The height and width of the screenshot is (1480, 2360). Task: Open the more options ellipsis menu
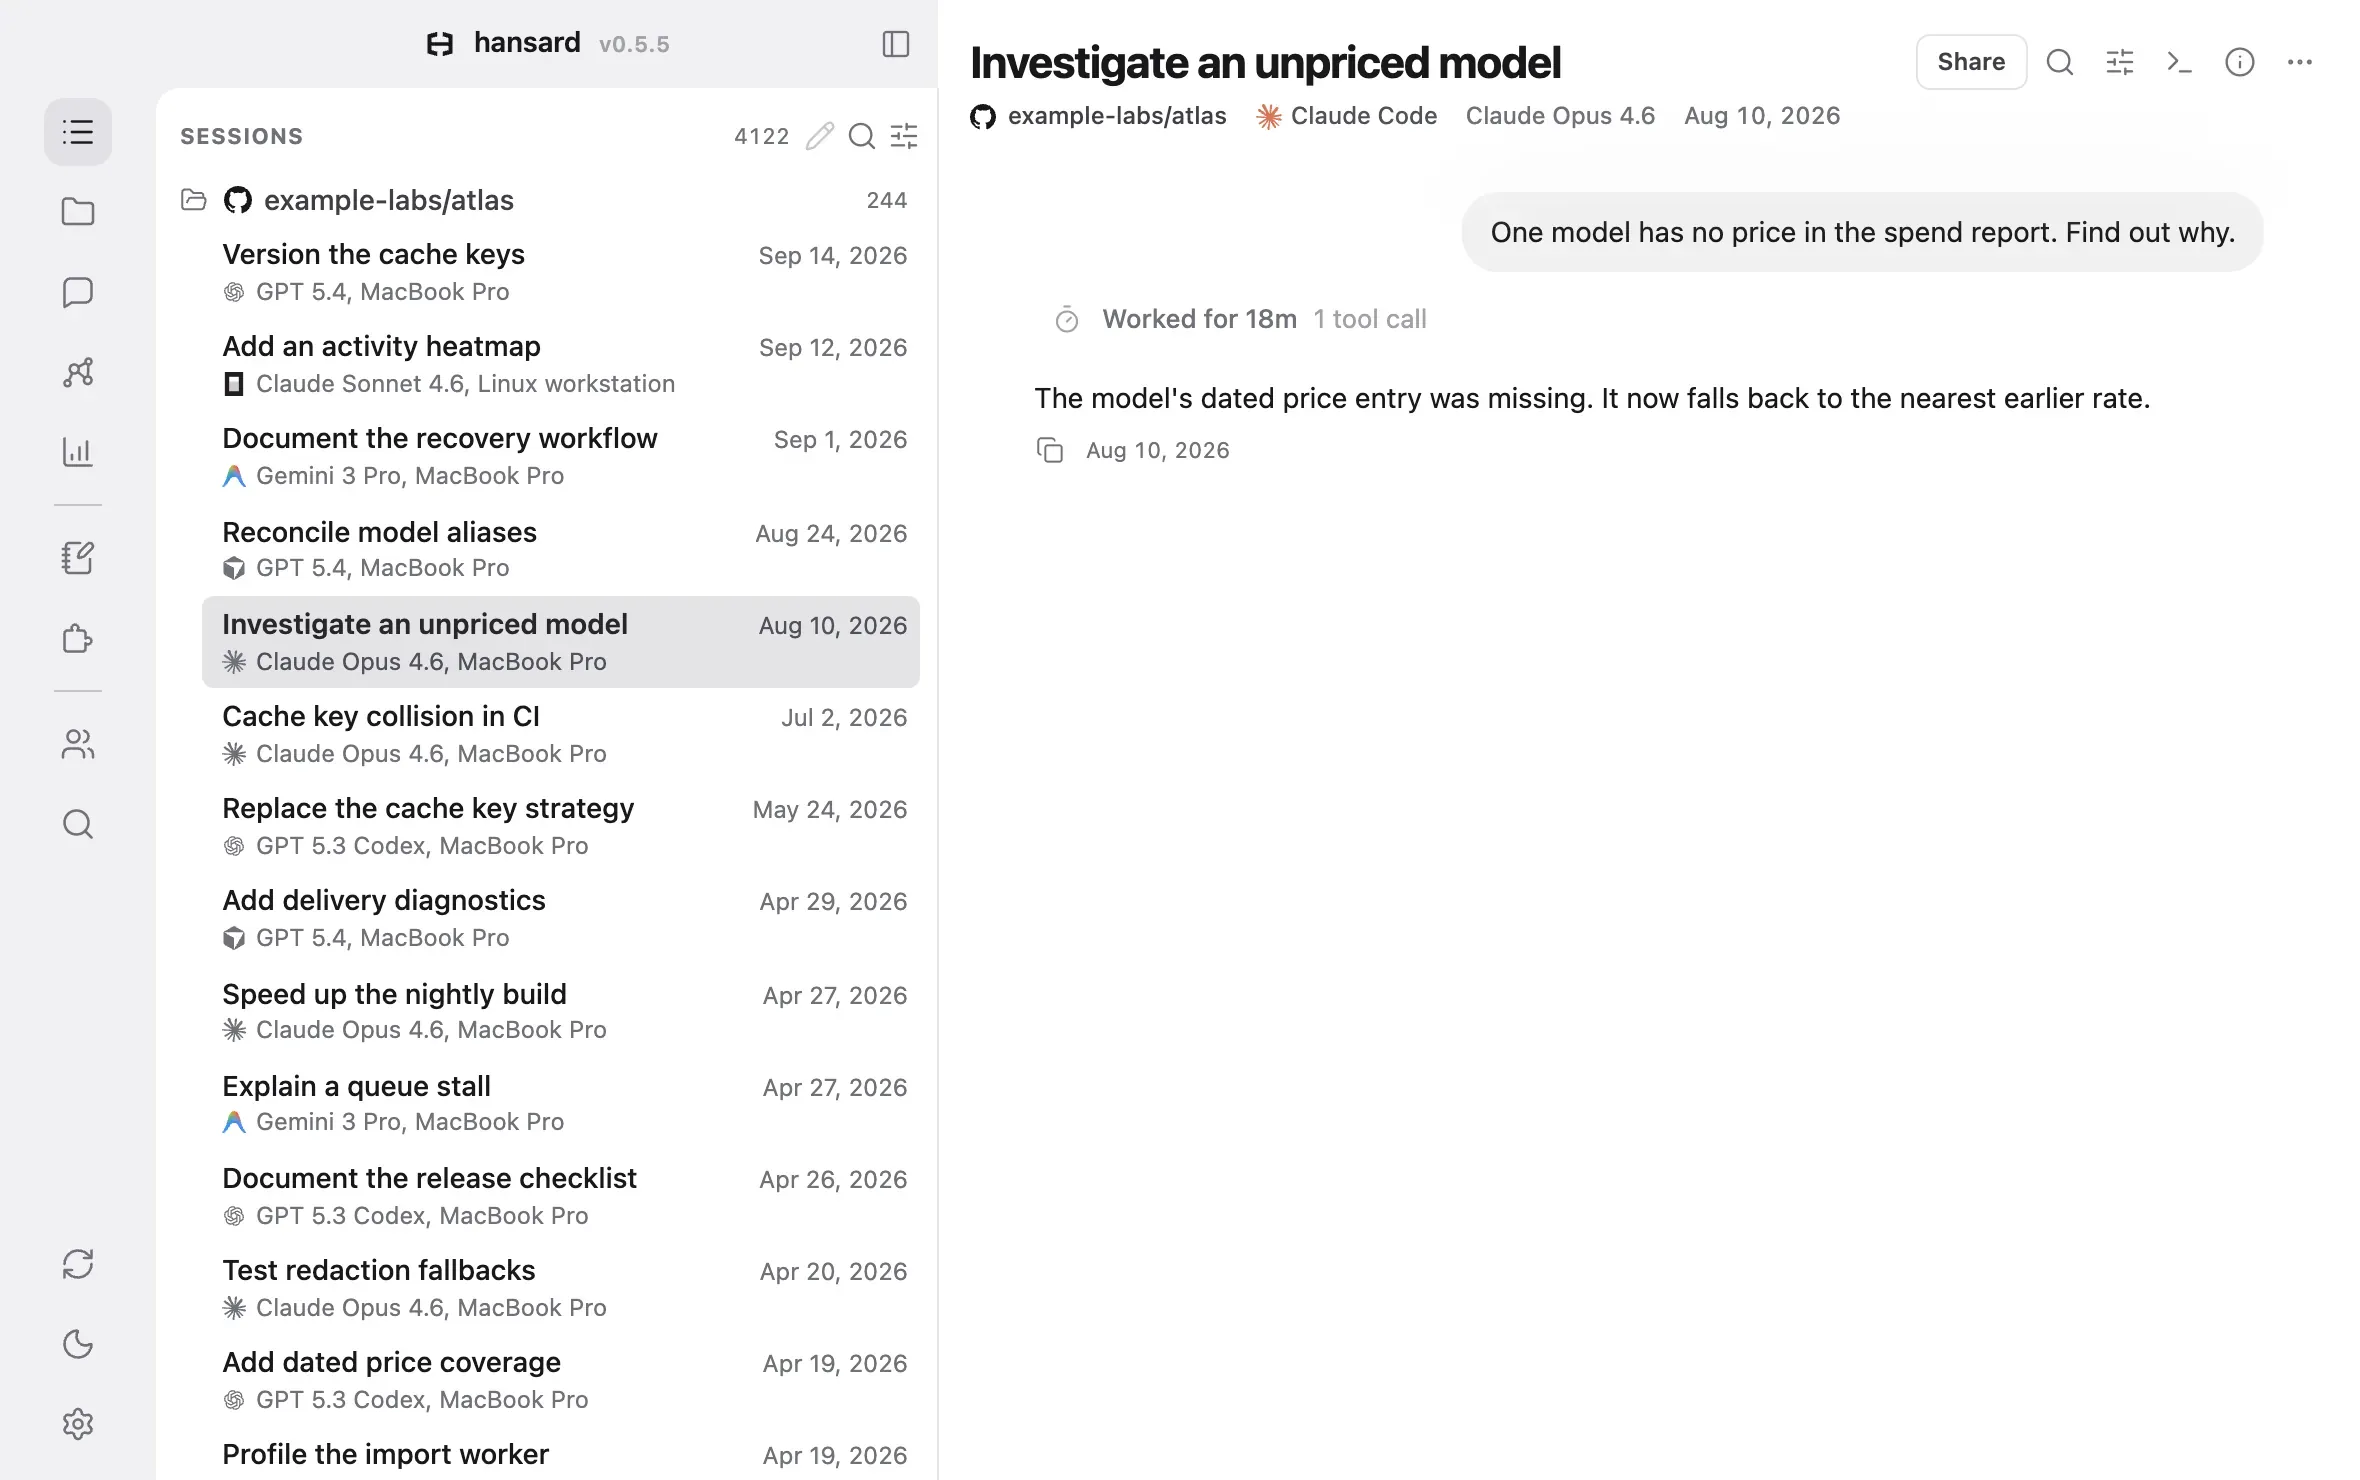pos(2300,62)
